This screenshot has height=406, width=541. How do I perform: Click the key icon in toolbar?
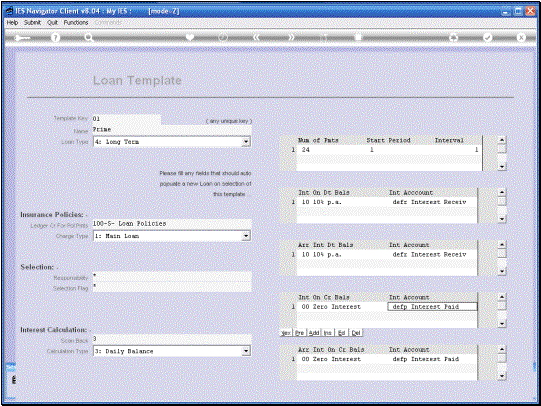click(22, 38)
